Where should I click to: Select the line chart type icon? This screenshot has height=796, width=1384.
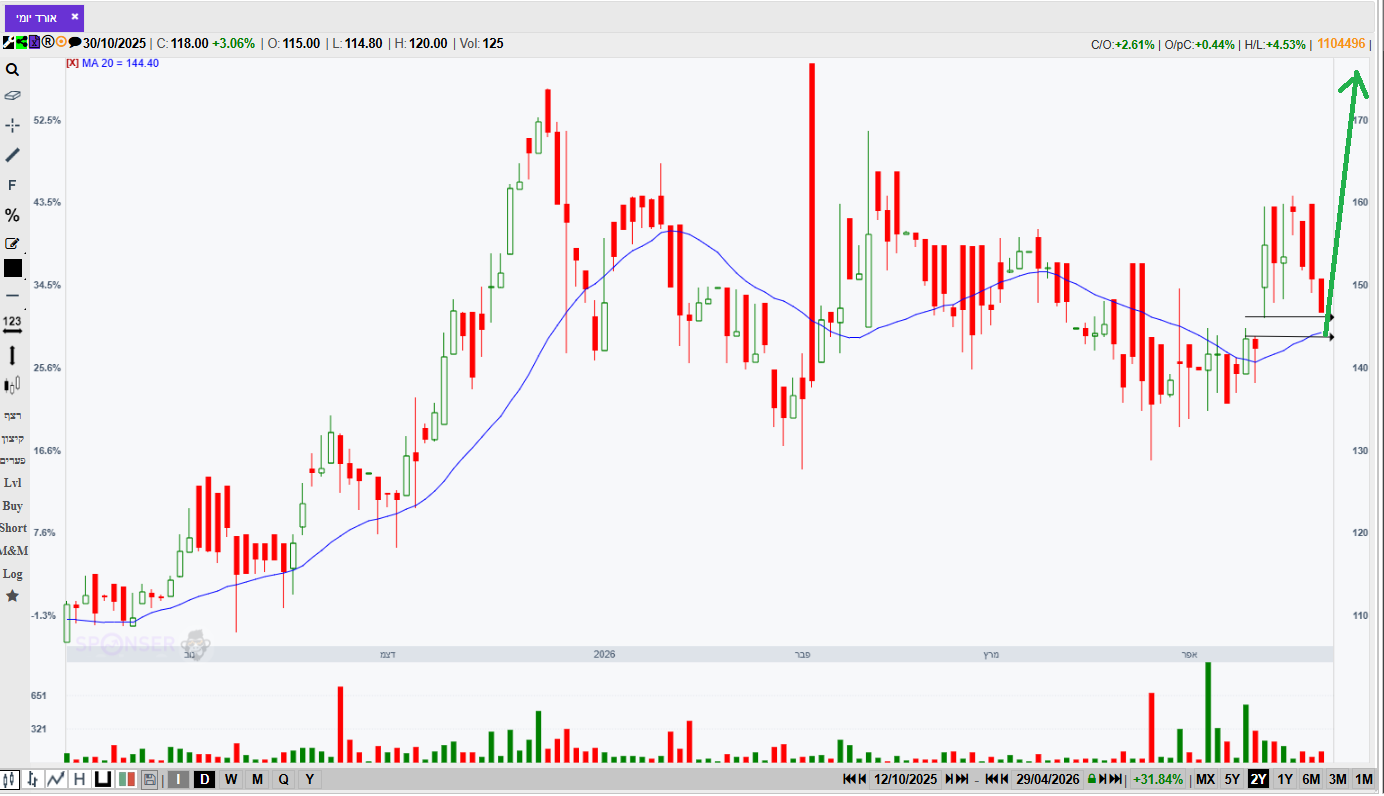(56, 779)
